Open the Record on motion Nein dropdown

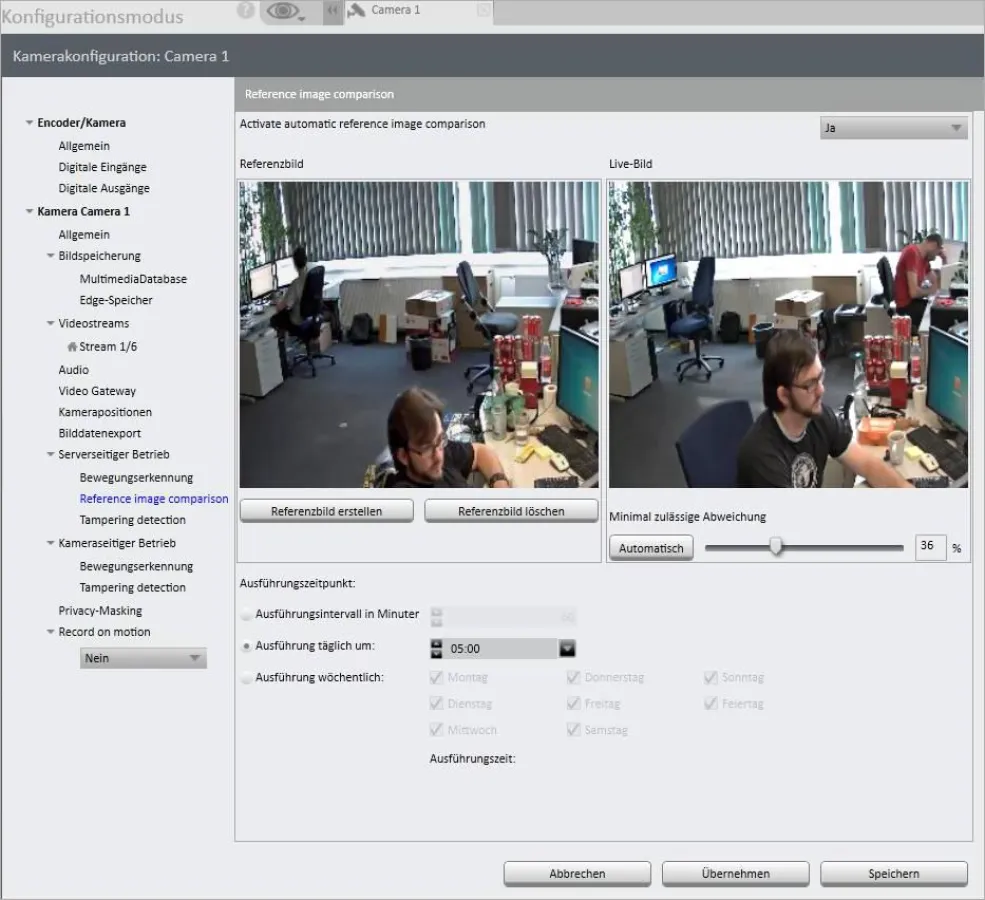(143, 658)
